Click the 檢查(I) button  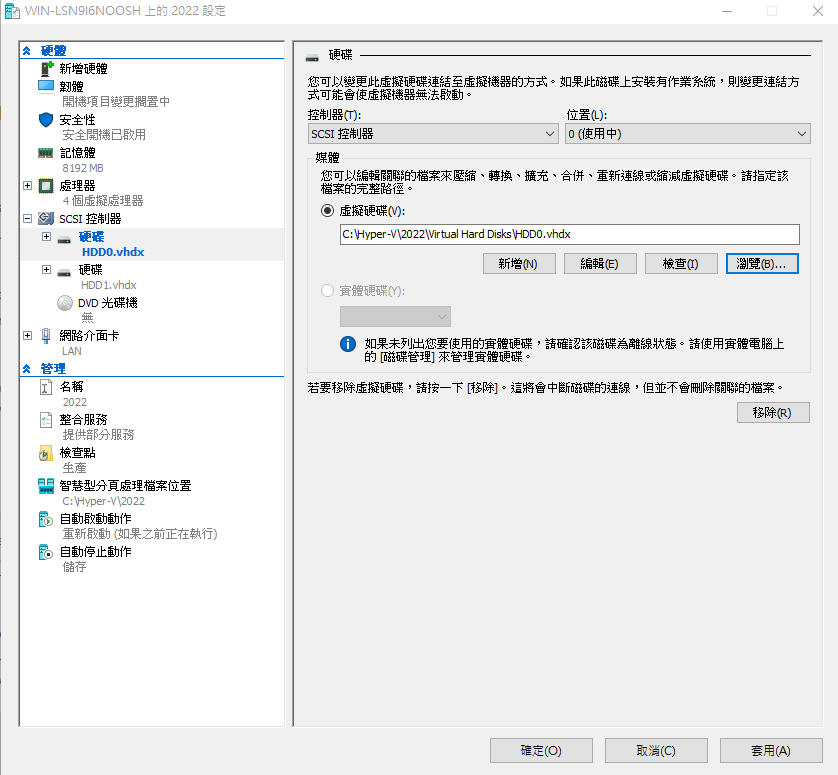[681, 264]
